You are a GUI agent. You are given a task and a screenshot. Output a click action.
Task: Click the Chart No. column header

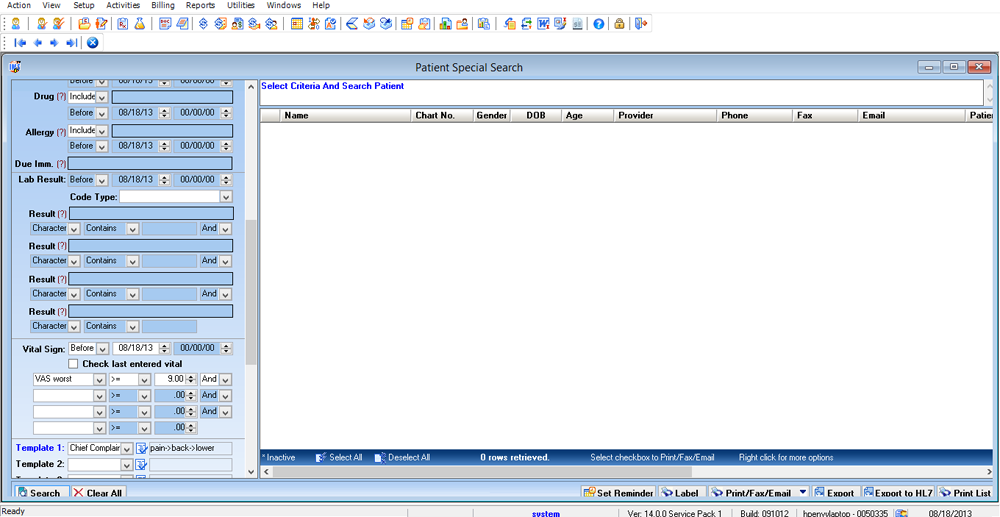441,115
